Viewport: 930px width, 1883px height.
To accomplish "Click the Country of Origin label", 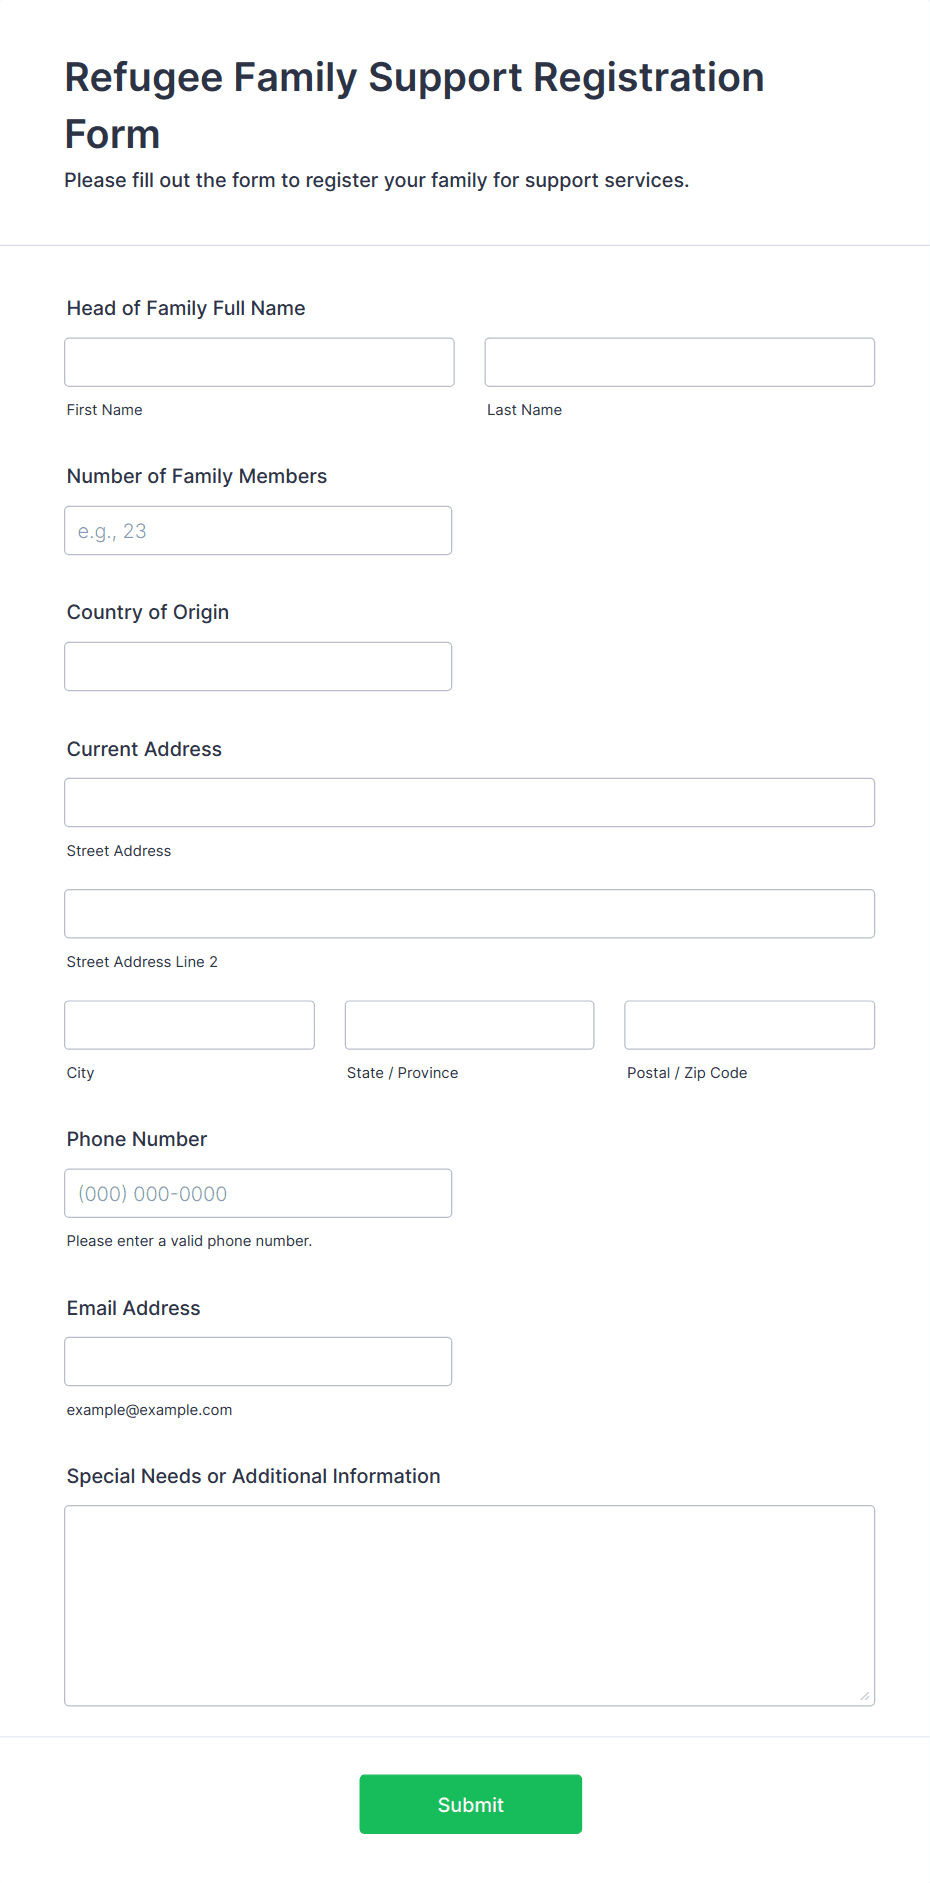I will click(148, 612).
